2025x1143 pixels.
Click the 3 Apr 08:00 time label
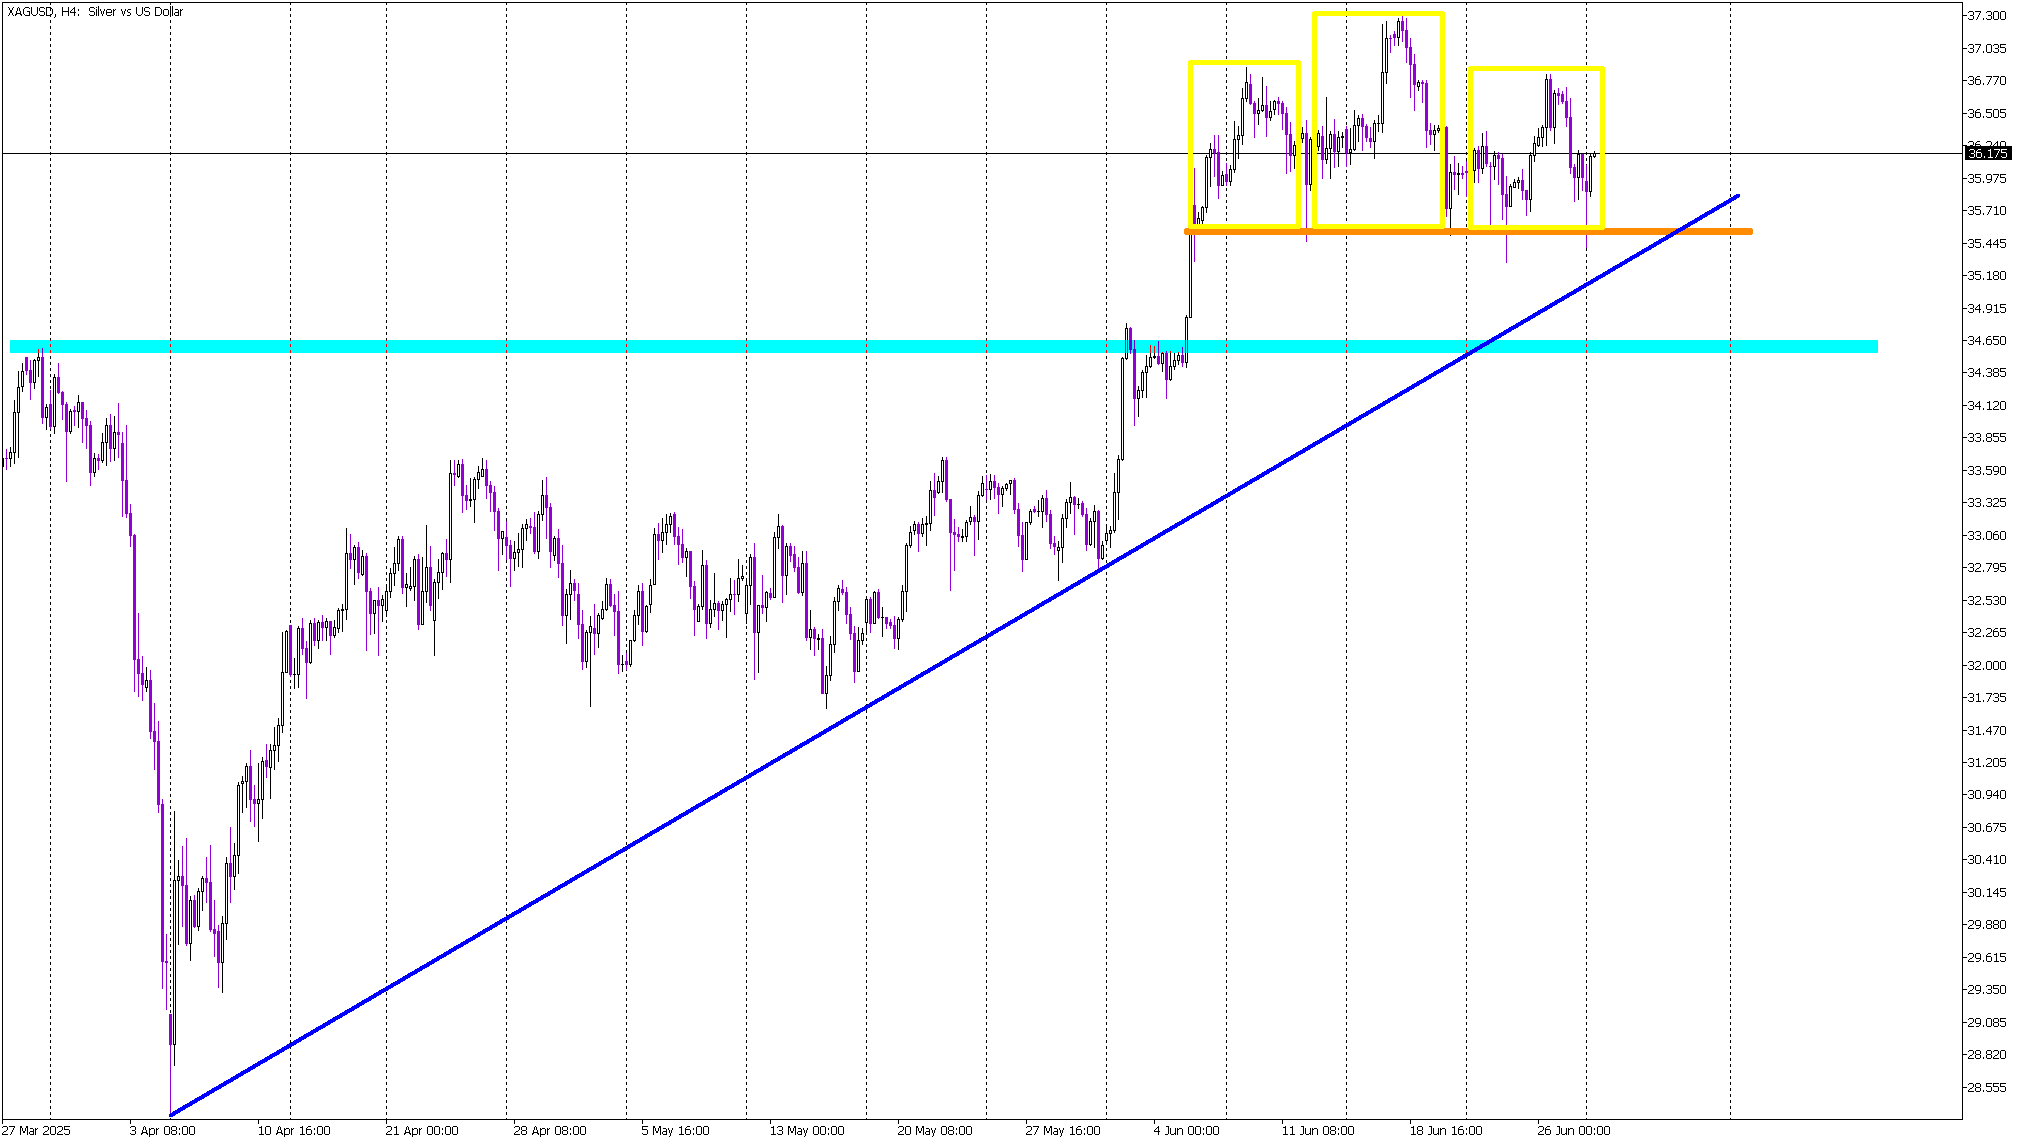tap(163, 1131)
